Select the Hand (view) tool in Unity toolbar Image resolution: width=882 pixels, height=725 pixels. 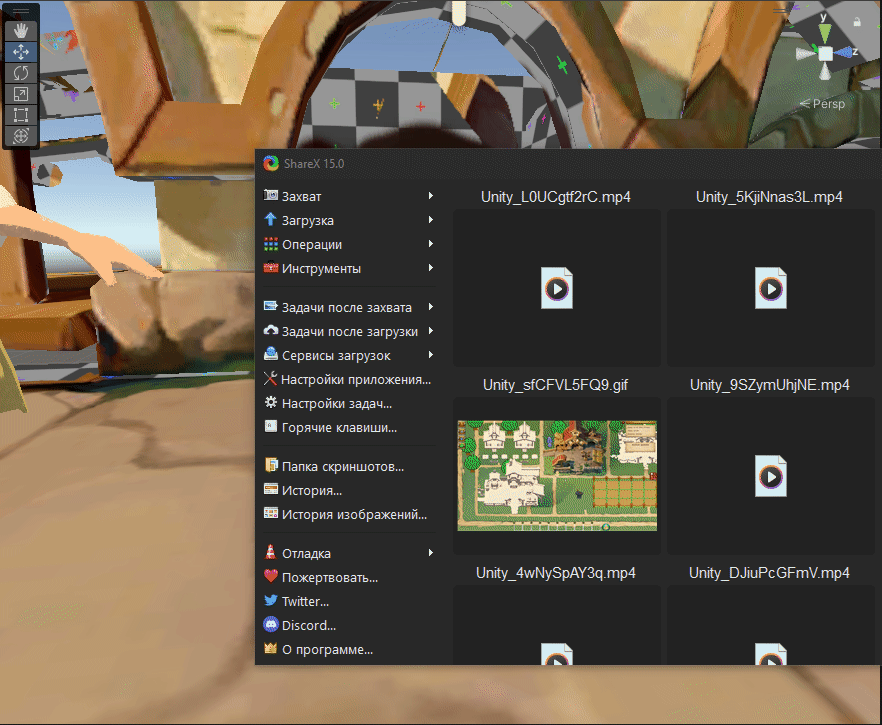[x=21, y=30]
